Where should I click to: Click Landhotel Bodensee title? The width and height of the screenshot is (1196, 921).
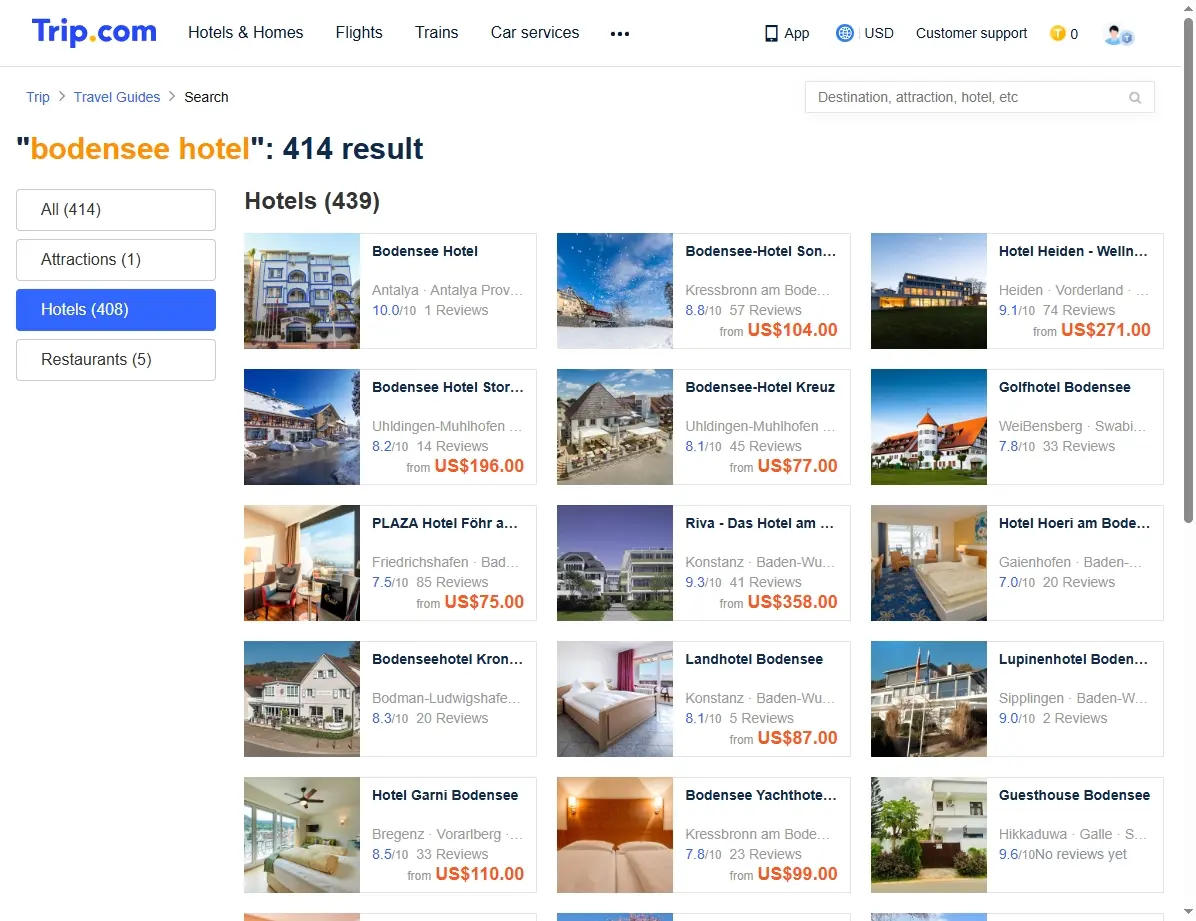tap(754, 659)
